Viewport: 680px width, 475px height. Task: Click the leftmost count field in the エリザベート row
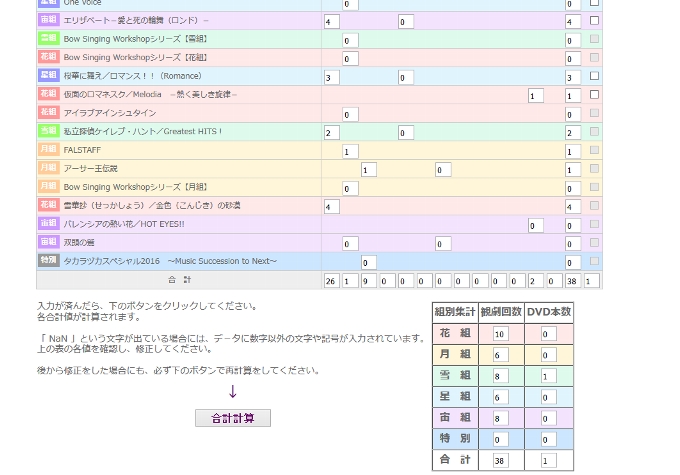332,22
